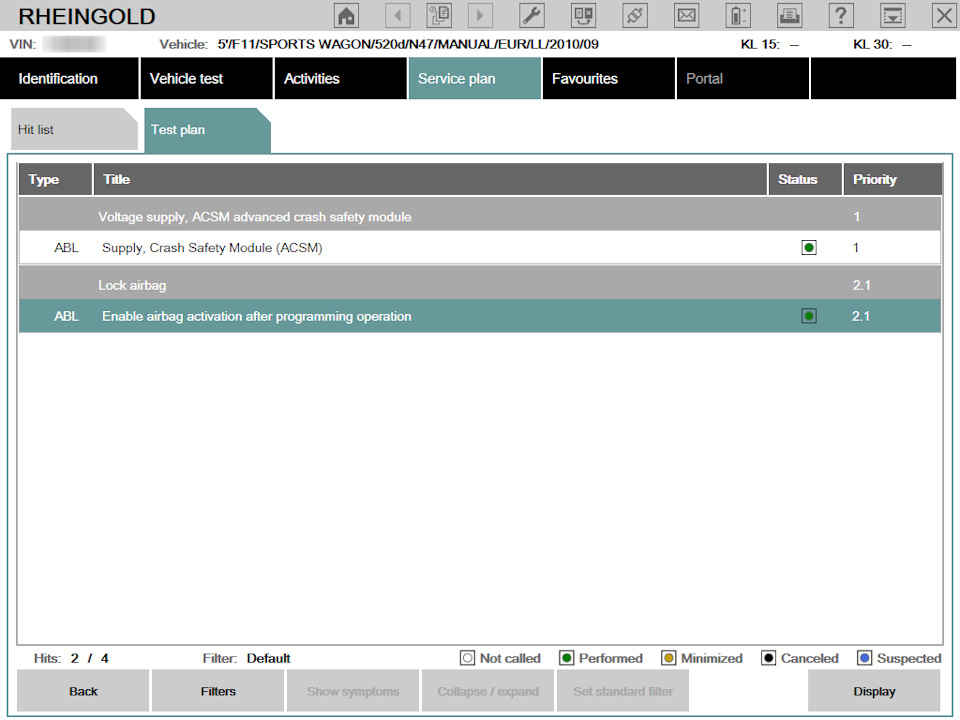The width and height of the screenshot is (960, 720).
Task: Open the wrench service tools icon
Action: point(531,15)
